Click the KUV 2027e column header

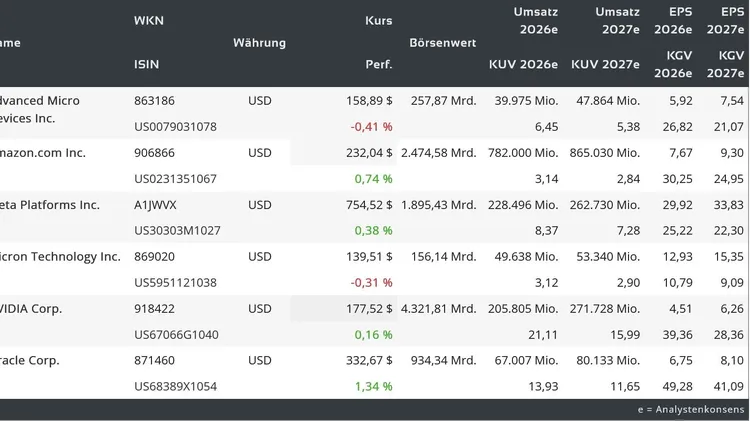605,65
